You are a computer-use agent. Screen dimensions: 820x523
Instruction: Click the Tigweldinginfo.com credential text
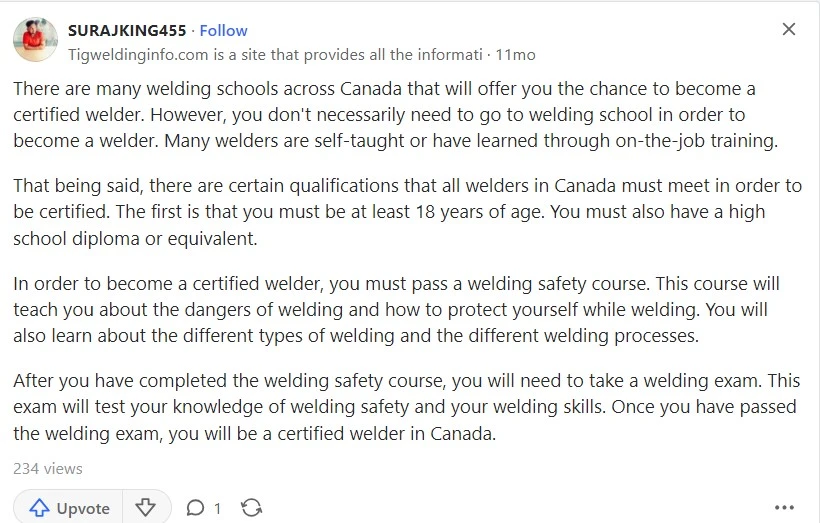[x=275, y=55]
